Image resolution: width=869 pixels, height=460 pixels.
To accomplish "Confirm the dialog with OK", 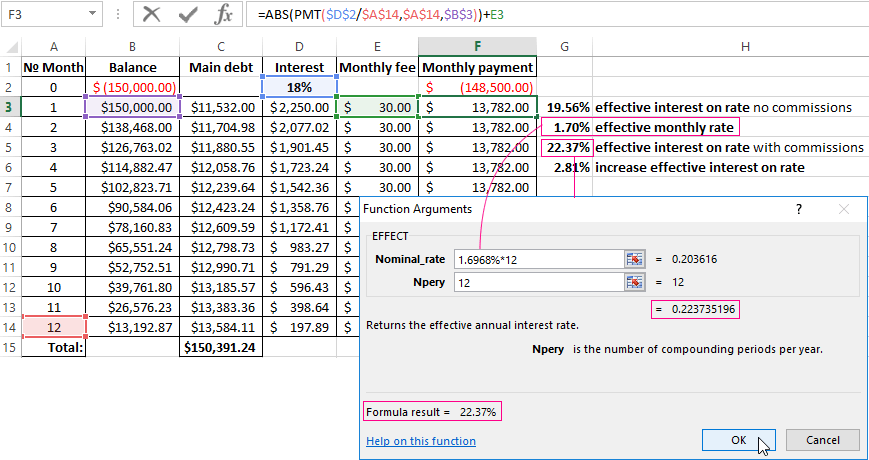I will (738, 440).
